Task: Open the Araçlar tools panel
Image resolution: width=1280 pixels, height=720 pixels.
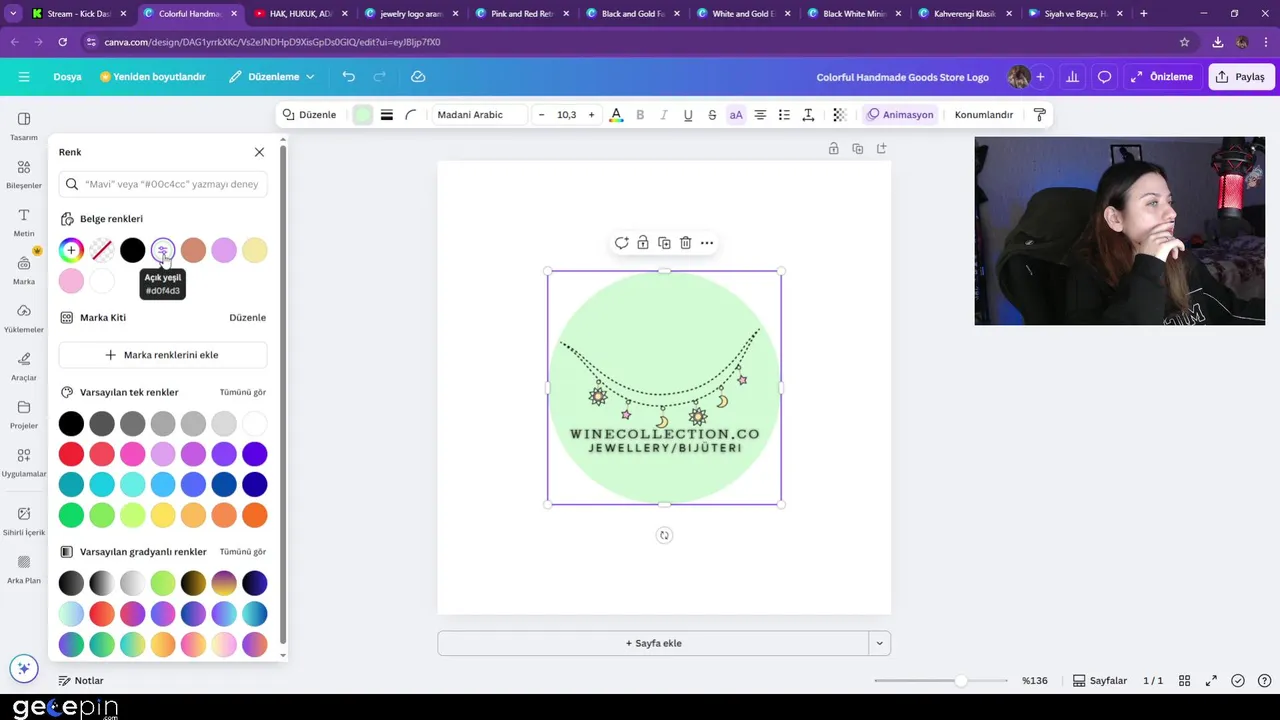Action: [x=24, y=366]
